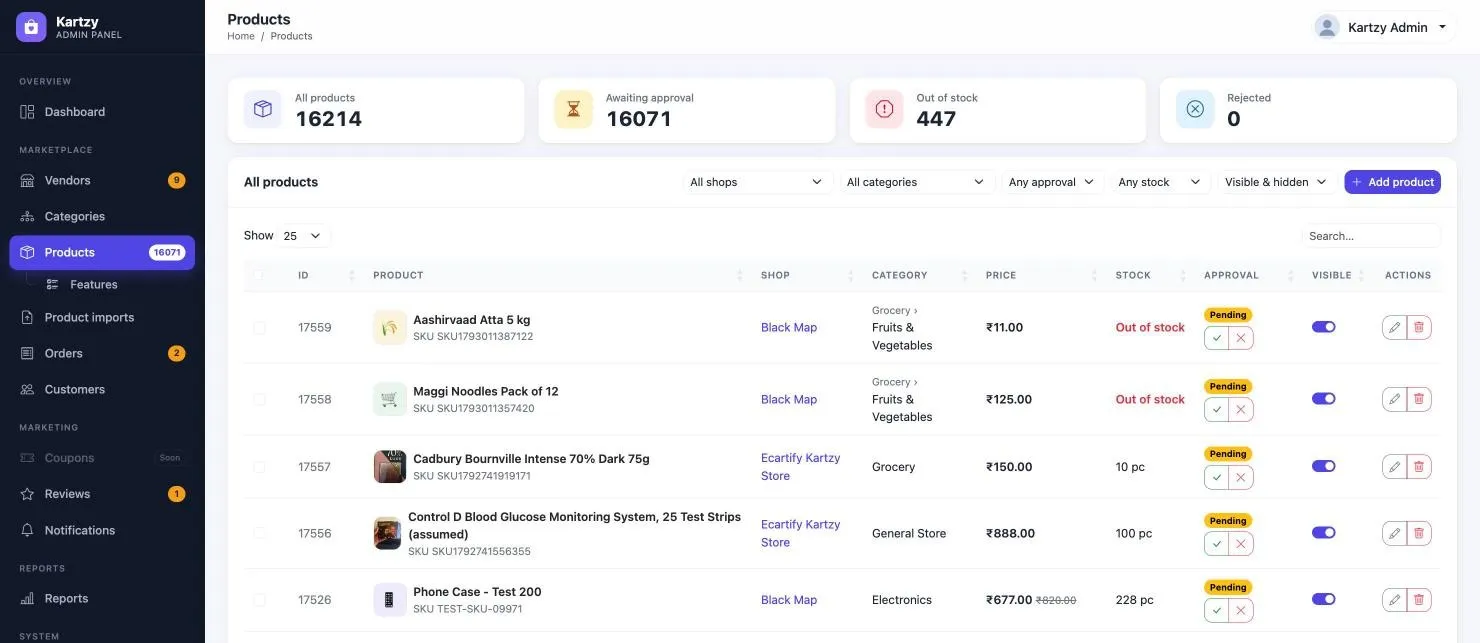Reject Aashirvaad Atta 5 kg with cross
Image resolution: width=1480 pixels, height=643 pixels.
(x=1241, y=338)
